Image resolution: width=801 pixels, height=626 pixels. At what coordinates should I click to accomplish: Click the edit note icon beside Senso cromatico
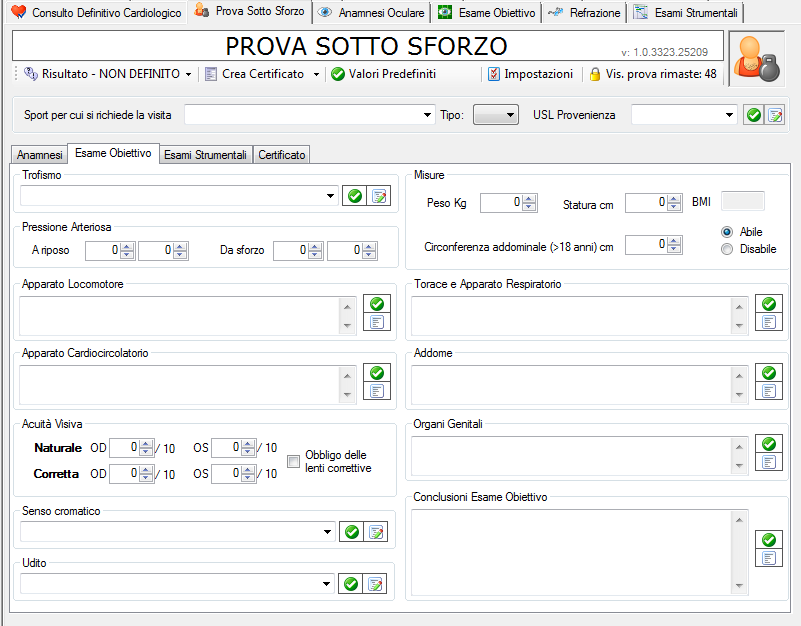click(376, 532)
